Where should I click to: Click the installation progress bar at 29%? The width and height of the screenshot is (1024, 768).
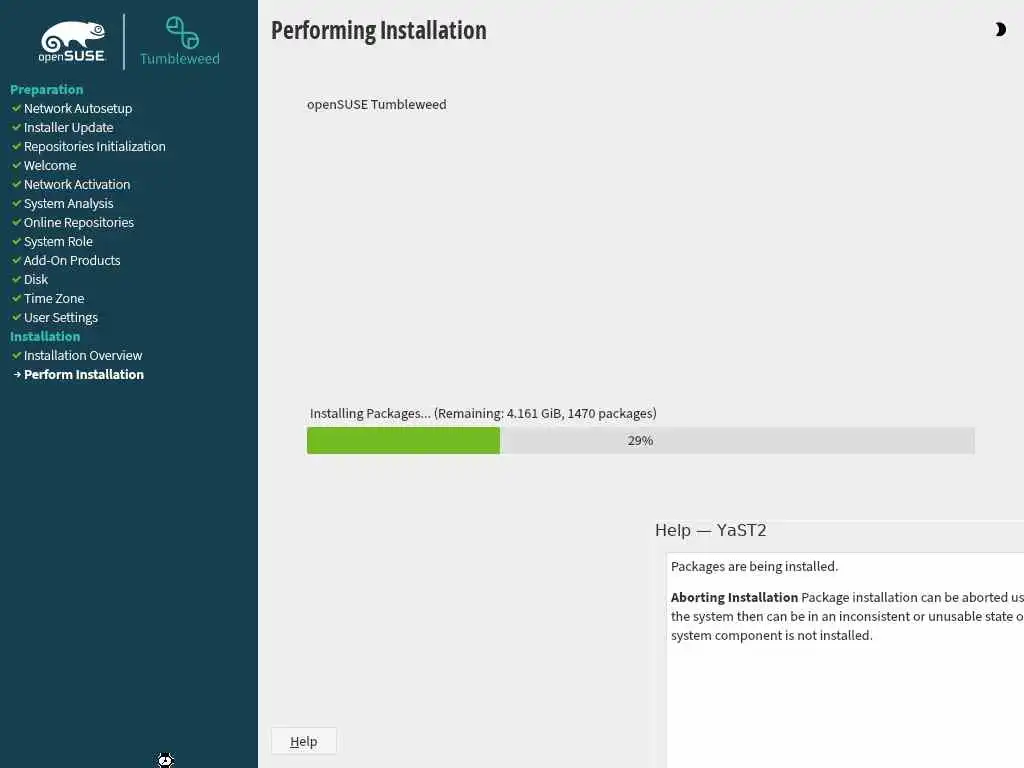pos(641,441)
